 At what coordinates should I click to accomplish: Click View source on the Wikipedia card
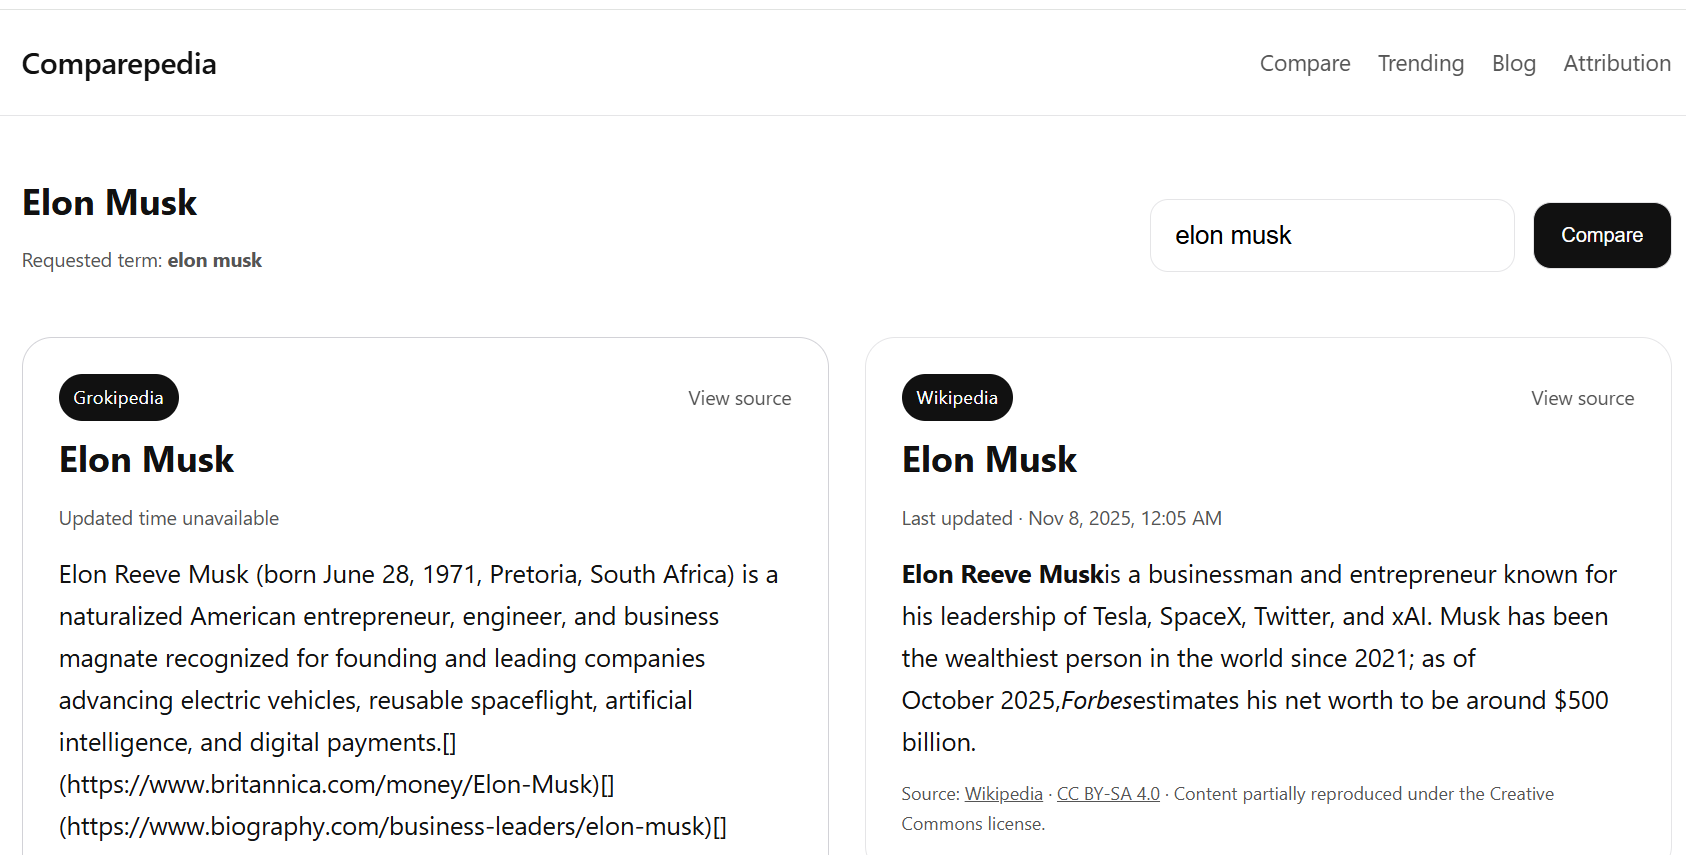[x=1582, y=397]
